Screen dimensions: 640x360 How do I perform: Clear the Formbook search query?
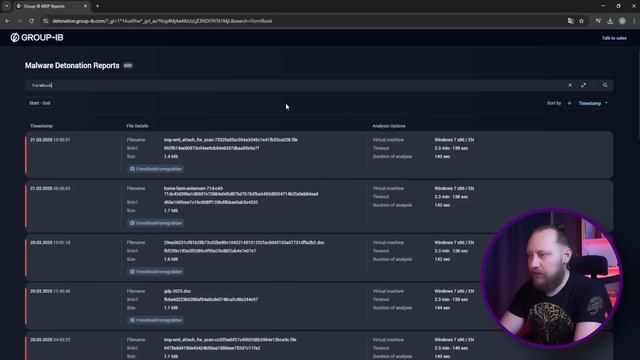point(570,85)
